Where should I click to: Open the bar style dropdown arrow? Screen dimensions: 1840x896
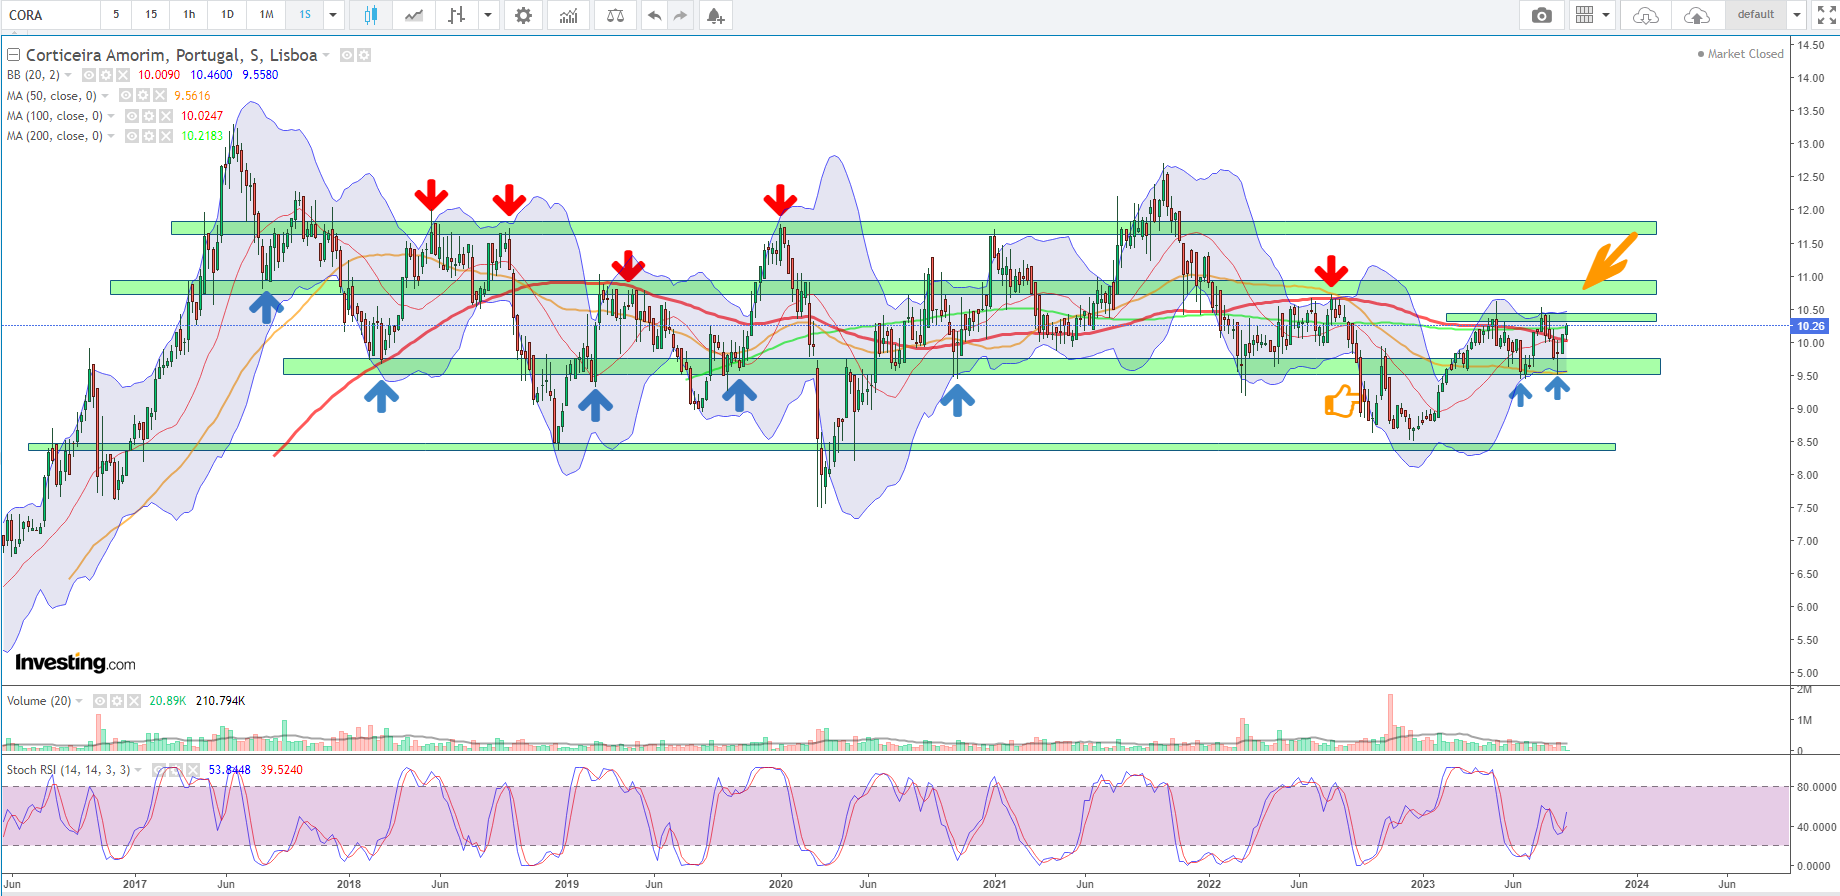(x=488, y=15)
